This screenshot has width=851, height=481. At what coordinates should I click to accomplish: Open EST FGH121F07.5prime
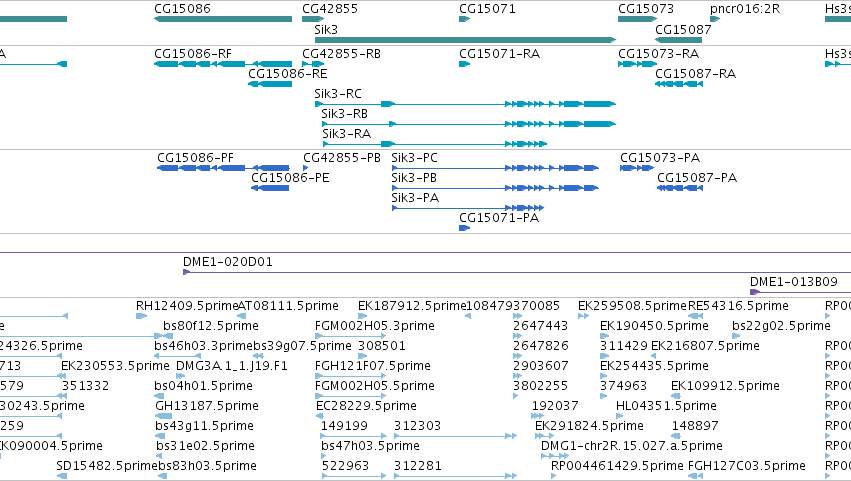click(372, 366)
